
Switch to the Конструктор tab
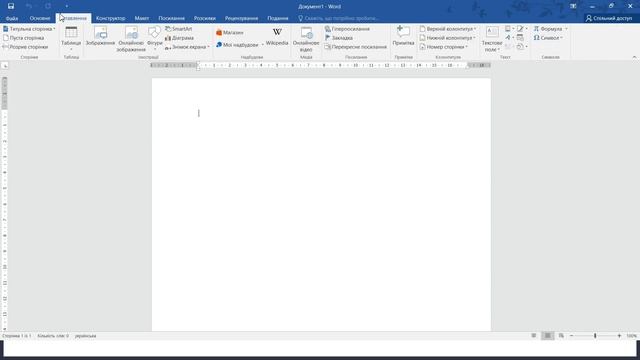pyautogui.click(x=110, y=18)
